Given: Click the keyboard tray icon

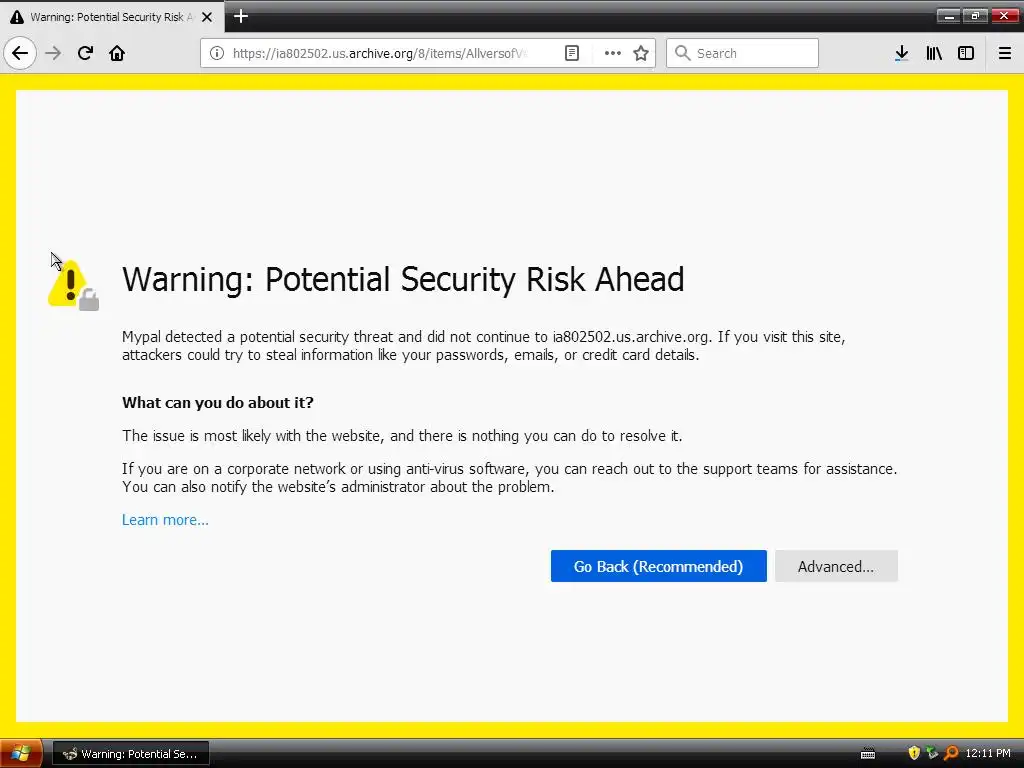Looking at the screenshot, I should tap(868, 754).
